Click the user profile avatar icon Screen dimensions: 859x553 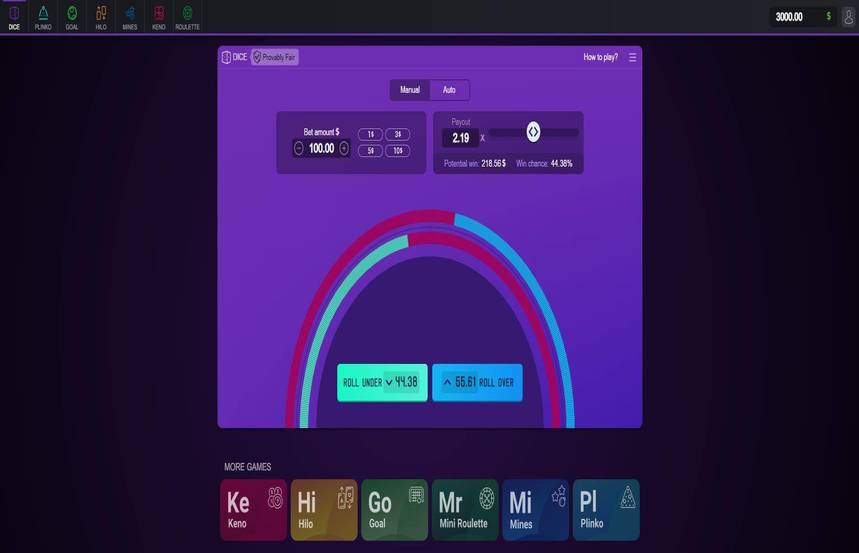point(848,17)
